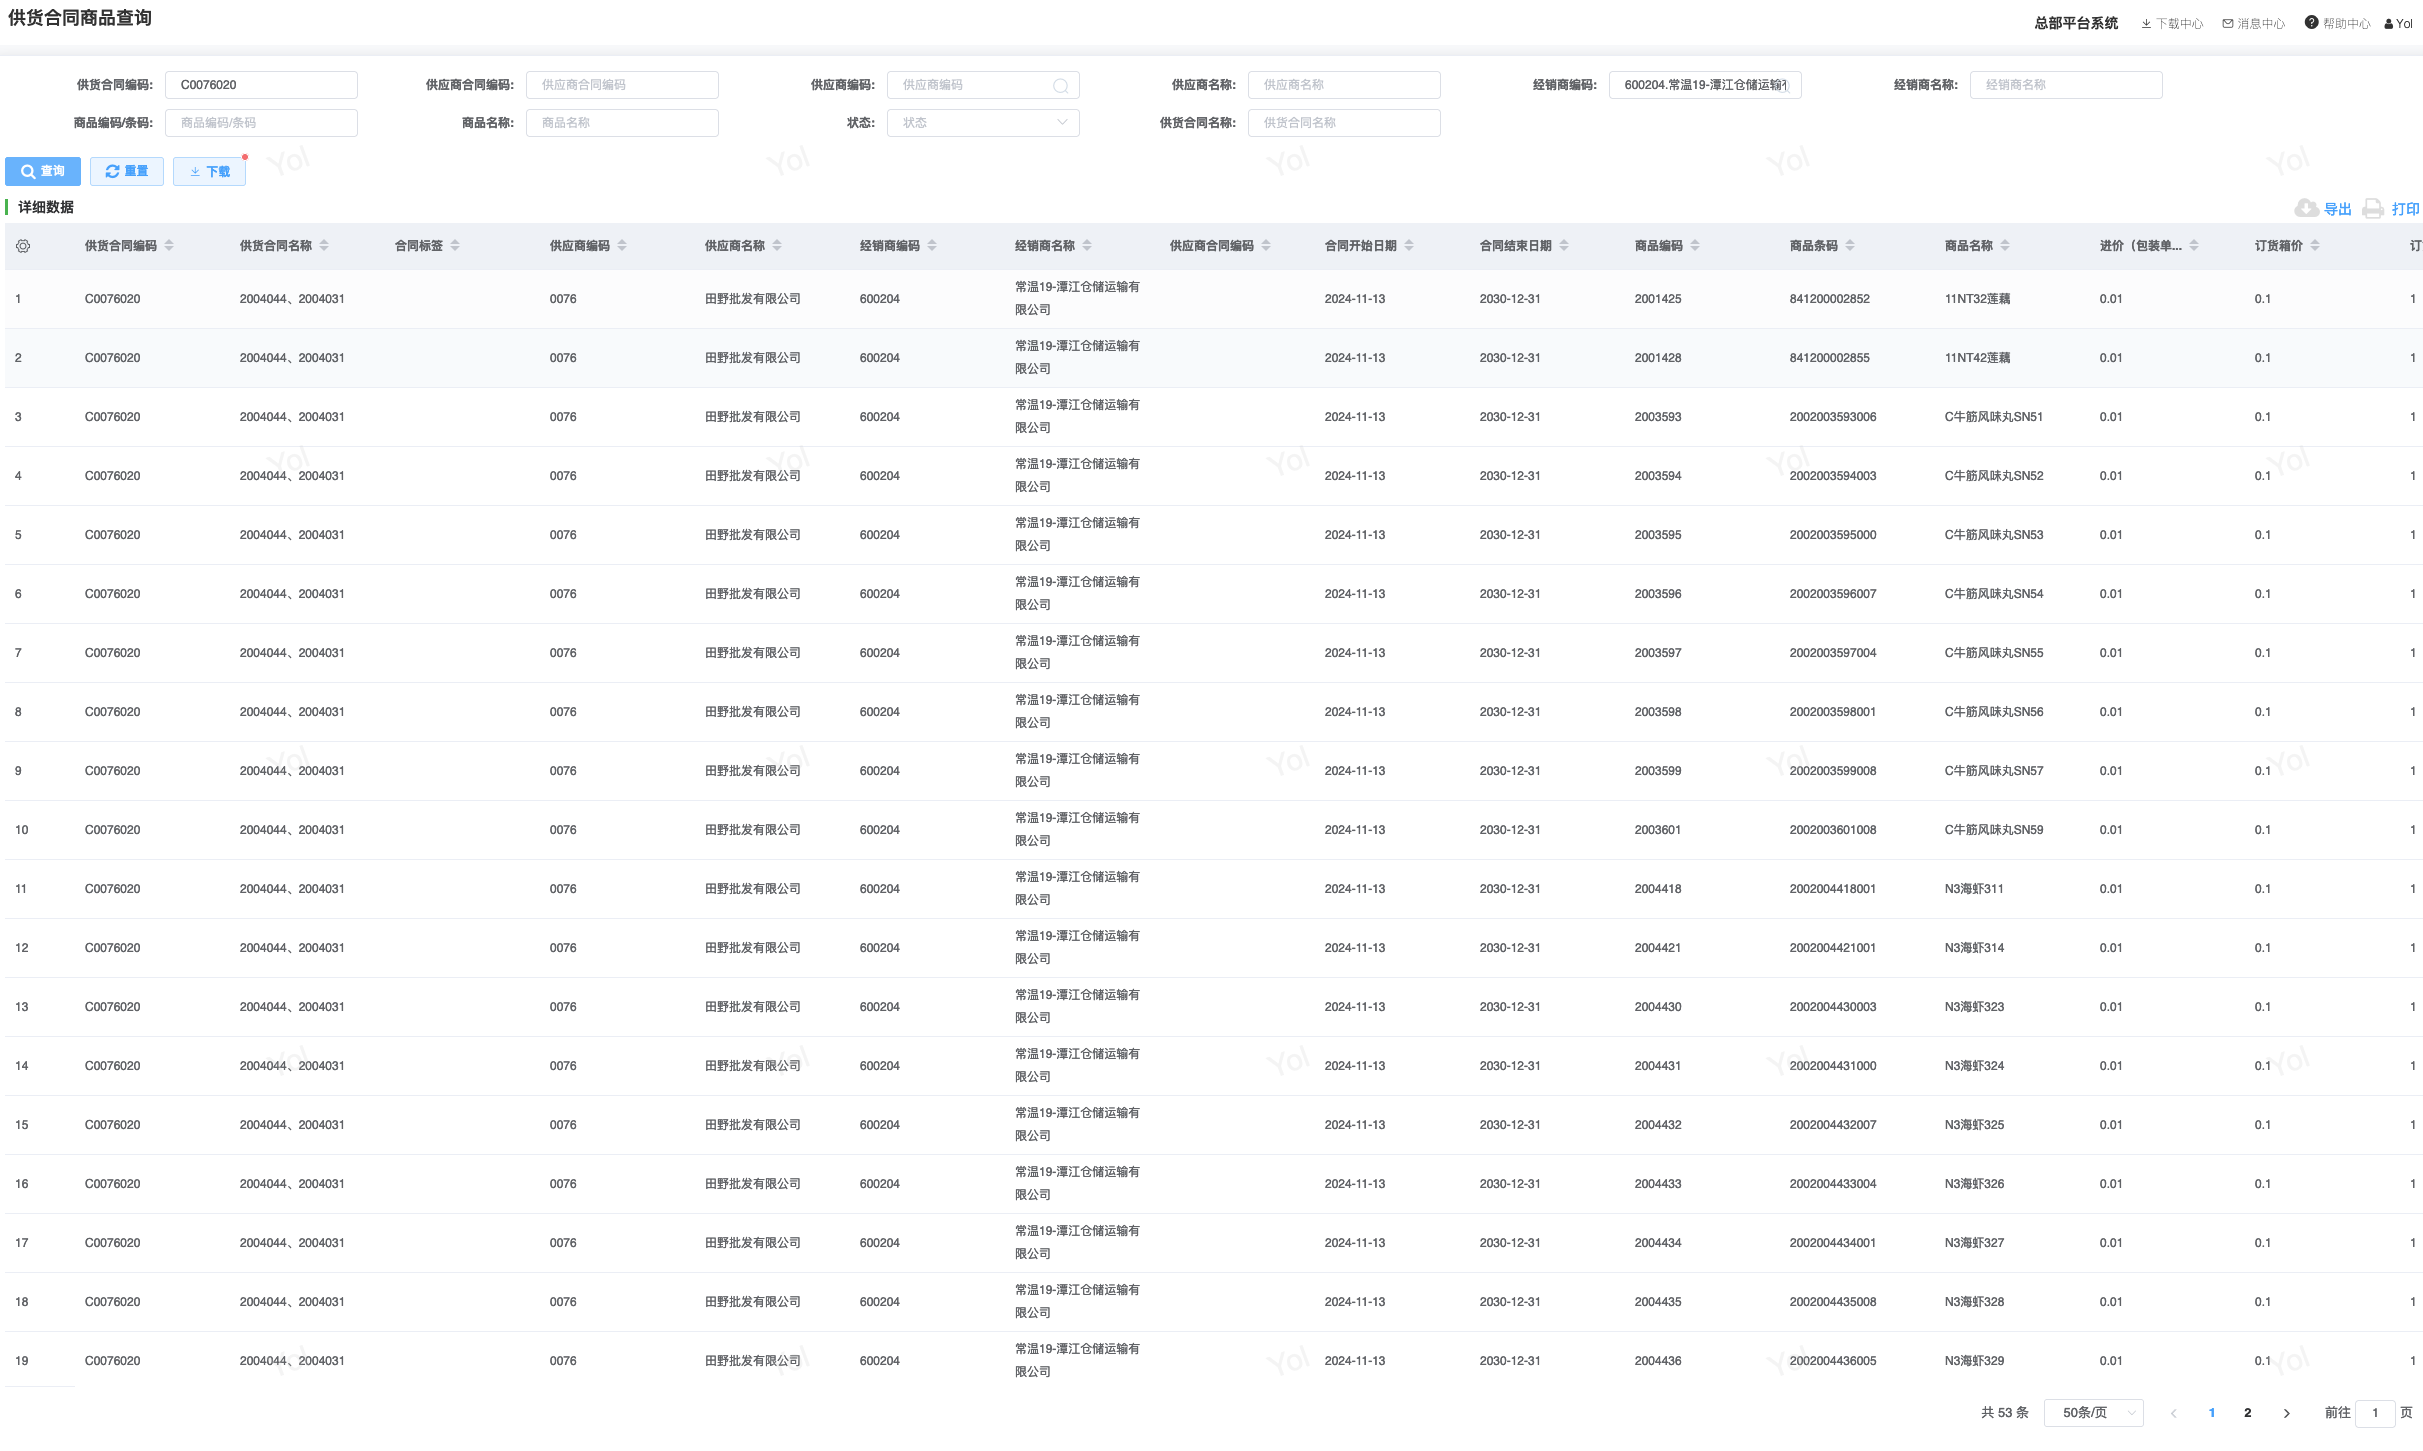
Task: Click the table column settings gear icon
Action: pyautogui.click(x=23, y=246)
